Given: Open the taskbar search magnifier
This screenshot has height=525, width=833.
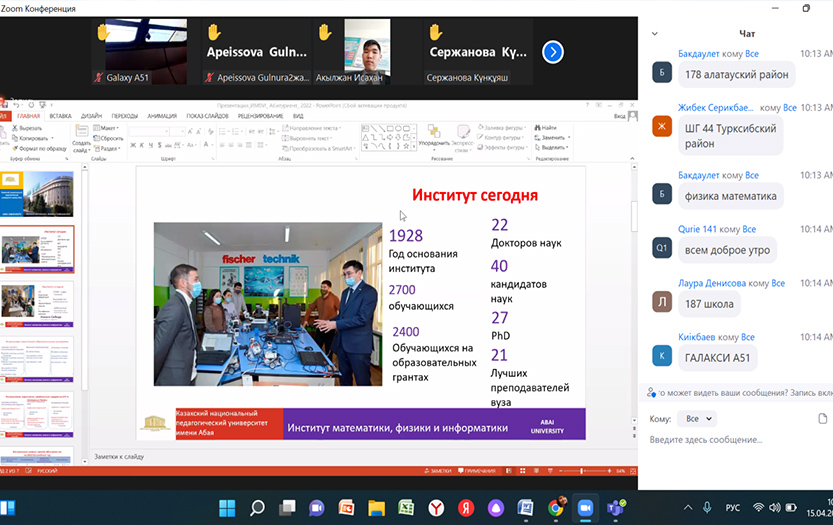Looking at the screenshot, I should (257, 508).
